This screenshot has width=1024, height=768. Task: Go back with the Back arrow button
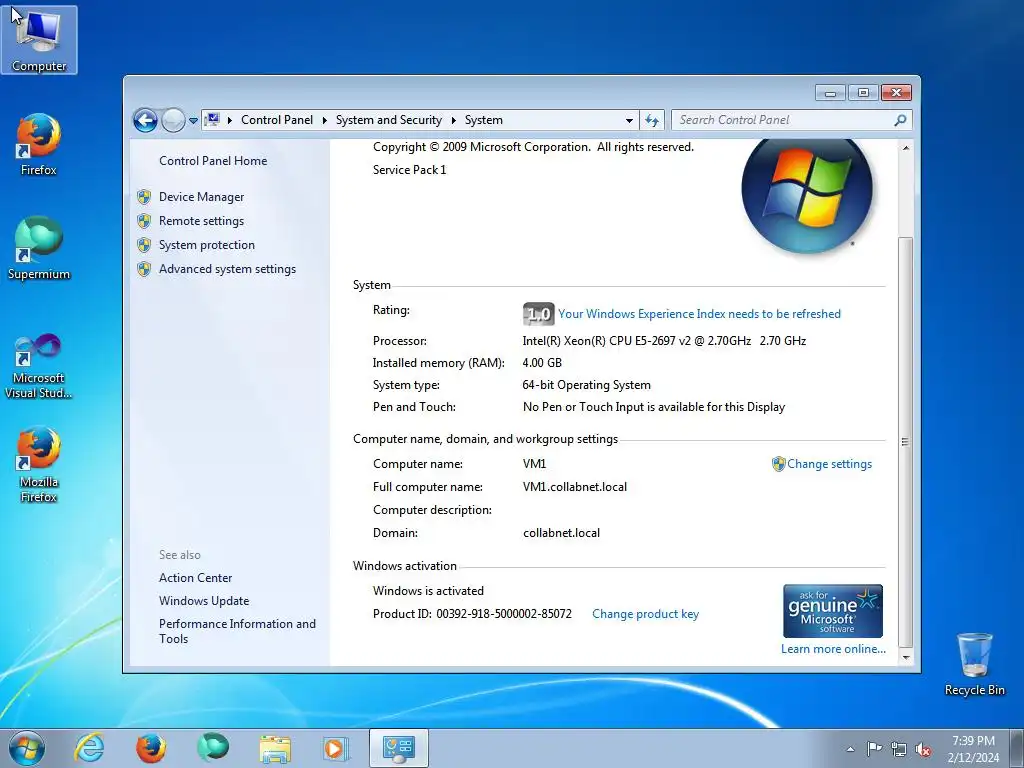145,120
